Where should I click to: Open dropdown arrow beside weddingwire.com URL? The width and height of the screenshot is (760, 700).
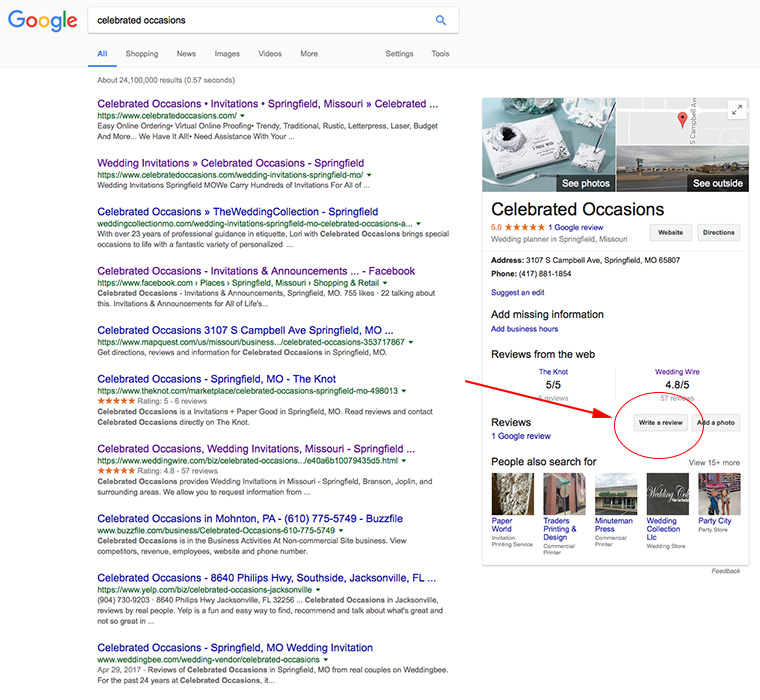404,461
